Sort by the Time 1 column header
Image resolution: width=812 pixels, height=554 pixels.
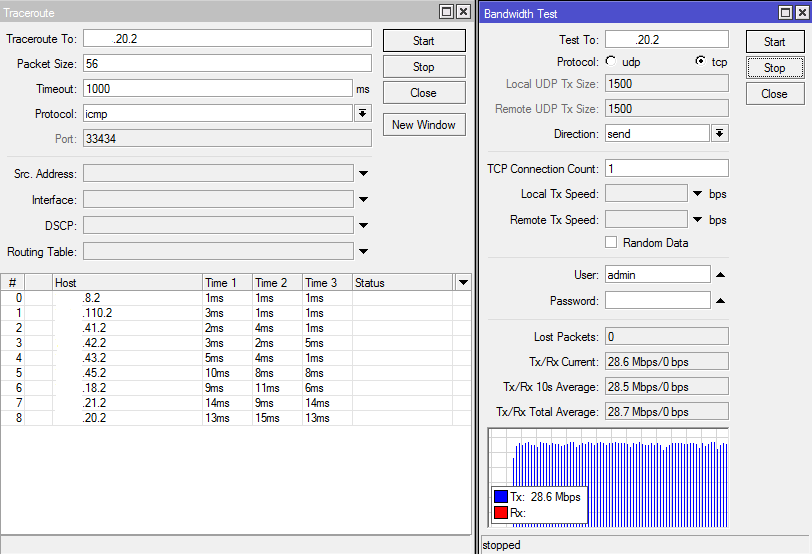(227, 283)
